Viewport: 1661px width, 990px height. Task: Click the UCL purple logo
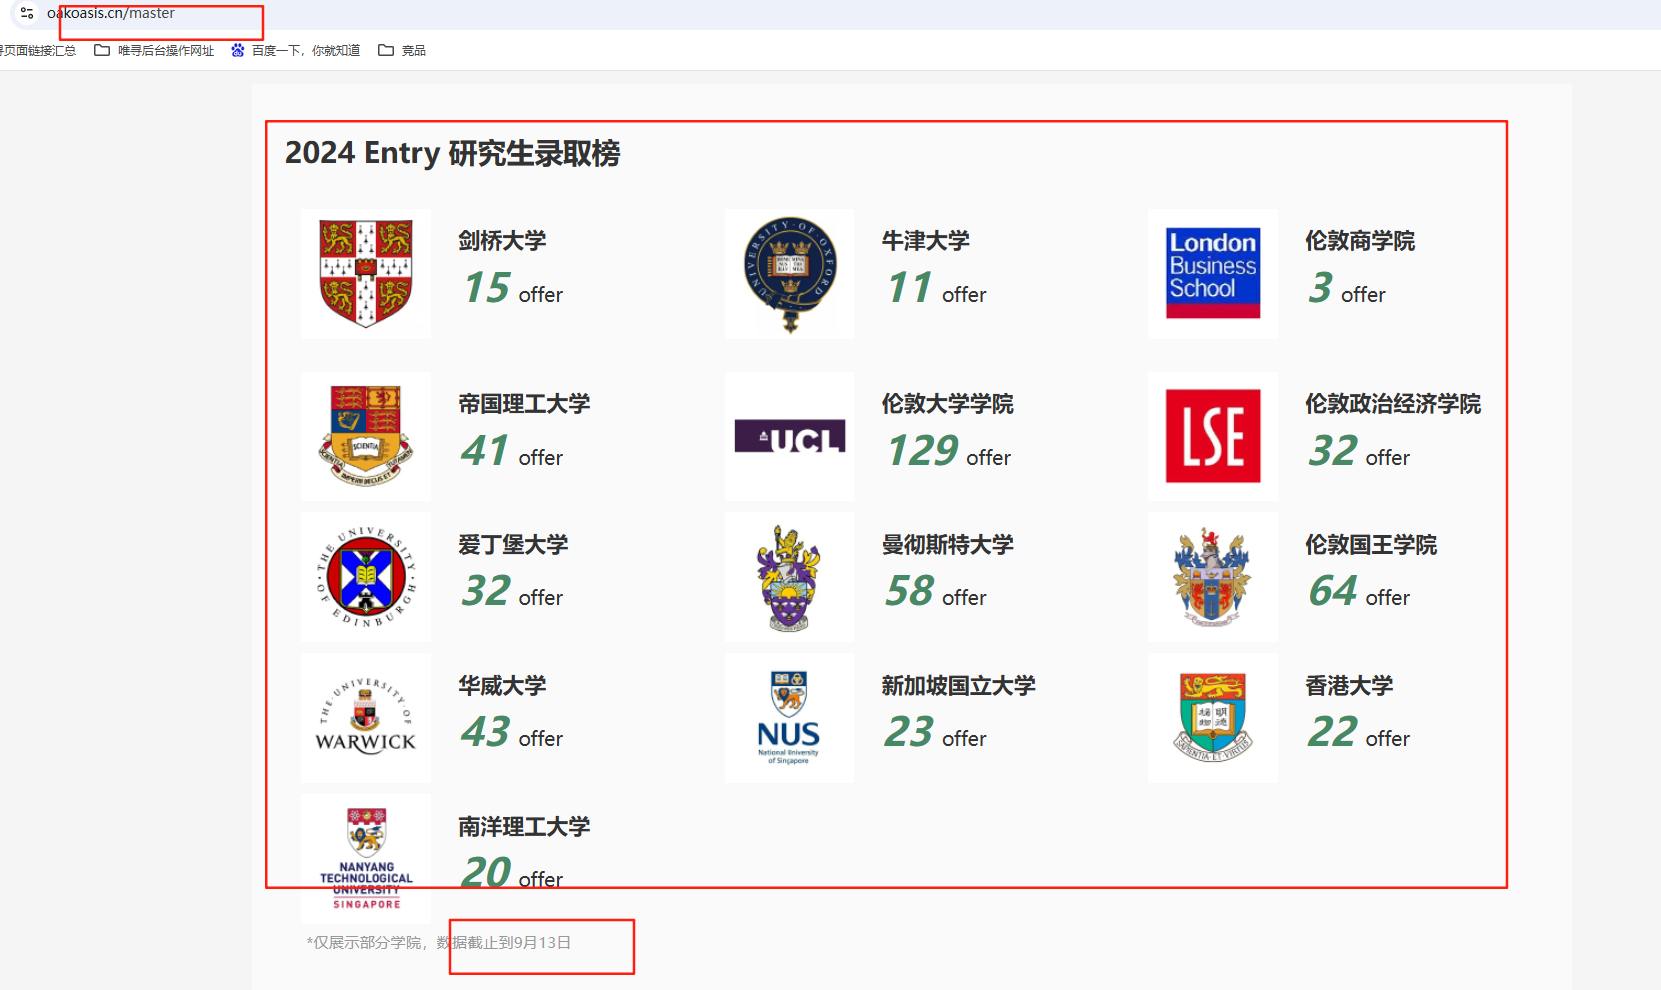[x=789, y=437]
